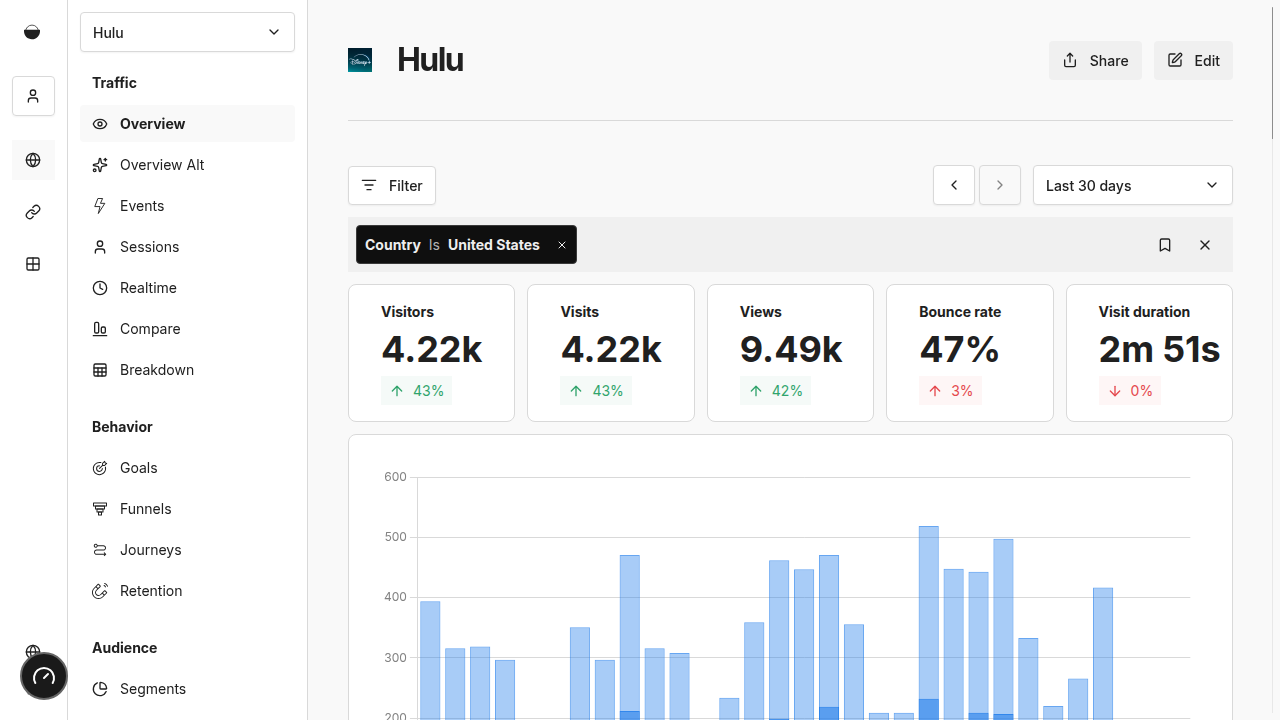The width and height of the screenshot is (1280, 720).
Task: Click the globe icon above the speedometer button
Action: 33,652
